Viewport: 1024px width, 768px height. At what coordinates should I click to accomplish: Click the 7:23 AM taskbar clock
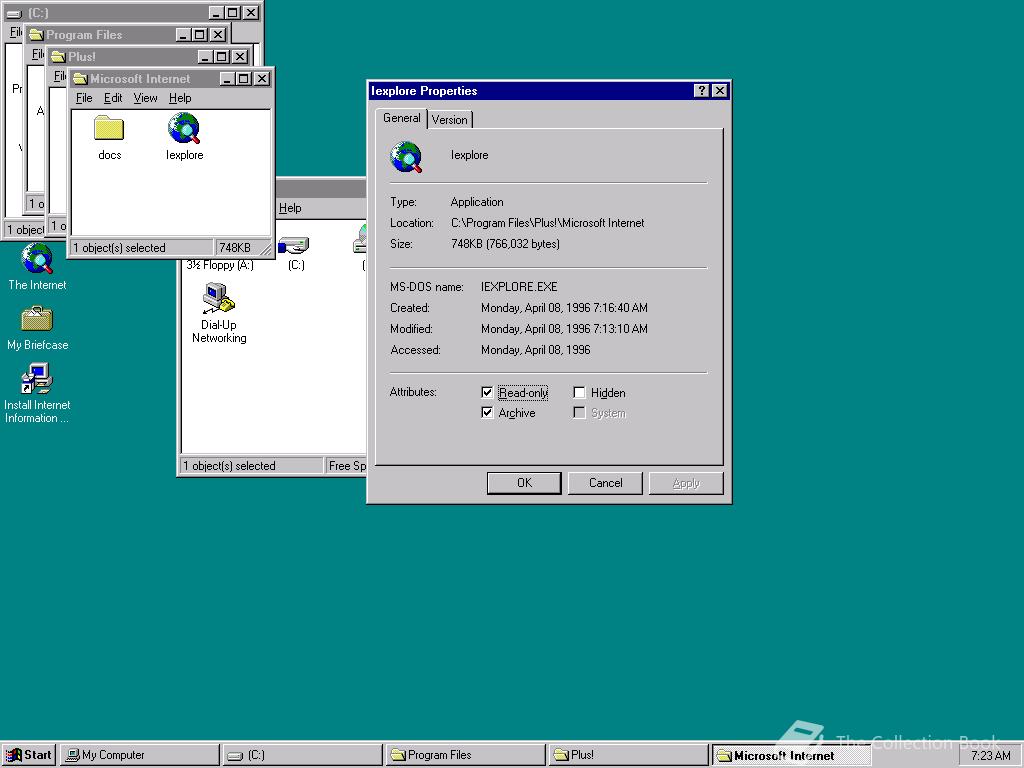click(990, 756)
